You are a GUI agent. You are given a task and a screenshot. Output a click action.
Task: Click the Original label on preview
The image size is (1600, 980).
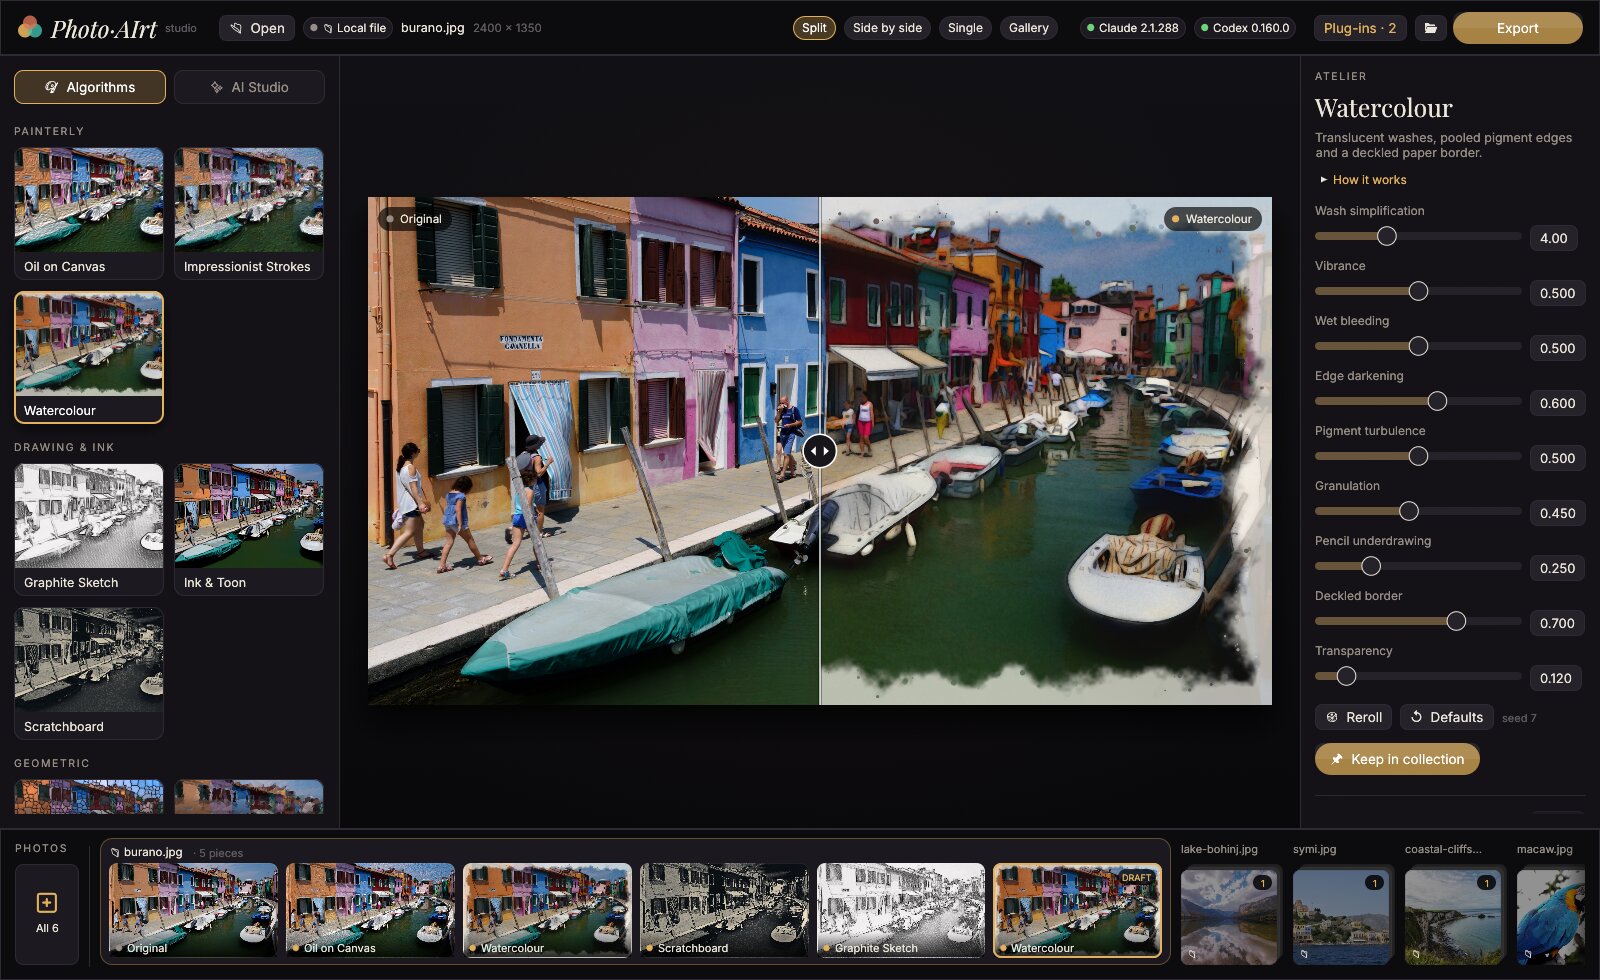[414, 219]
